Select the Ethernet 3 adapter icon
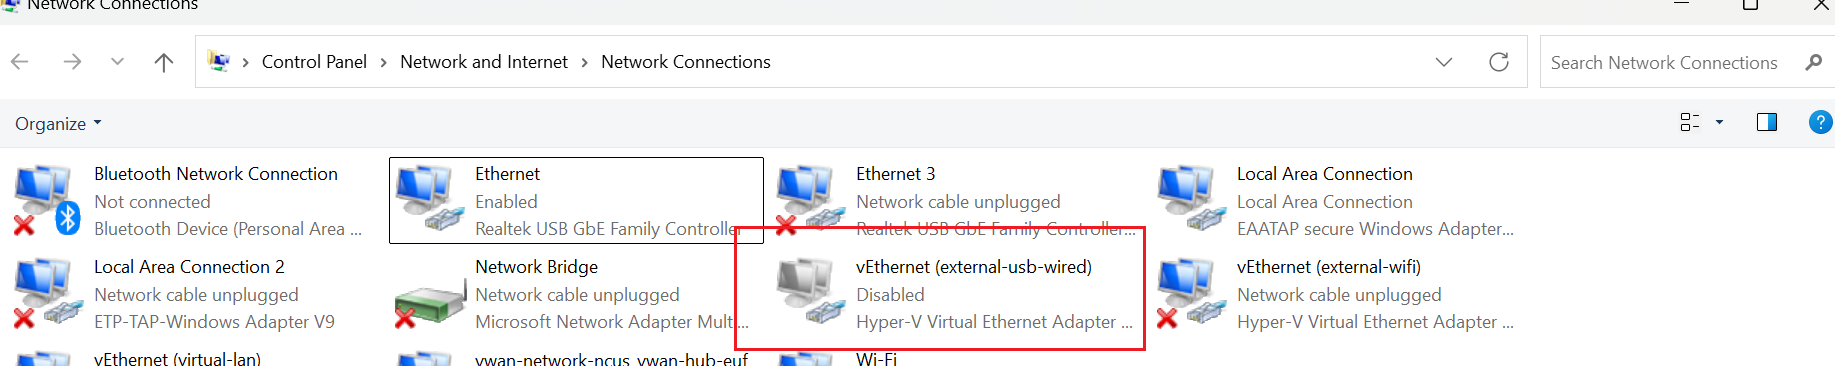 click(806, 200)
